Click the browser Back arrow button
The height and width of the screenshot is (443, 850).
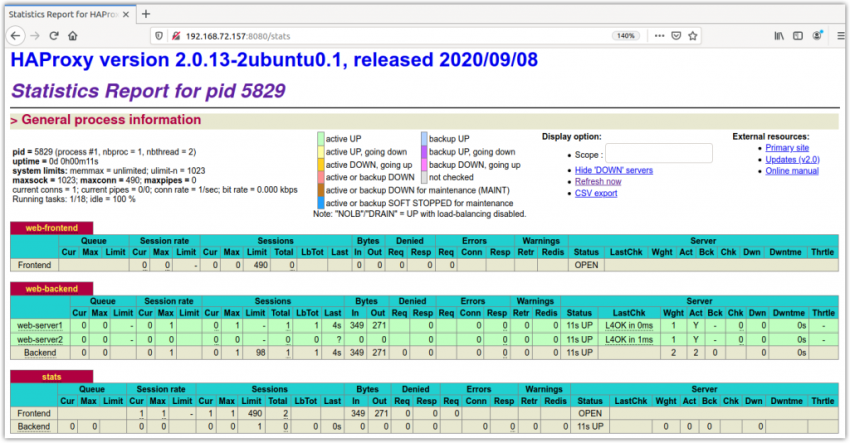point(16,36)
